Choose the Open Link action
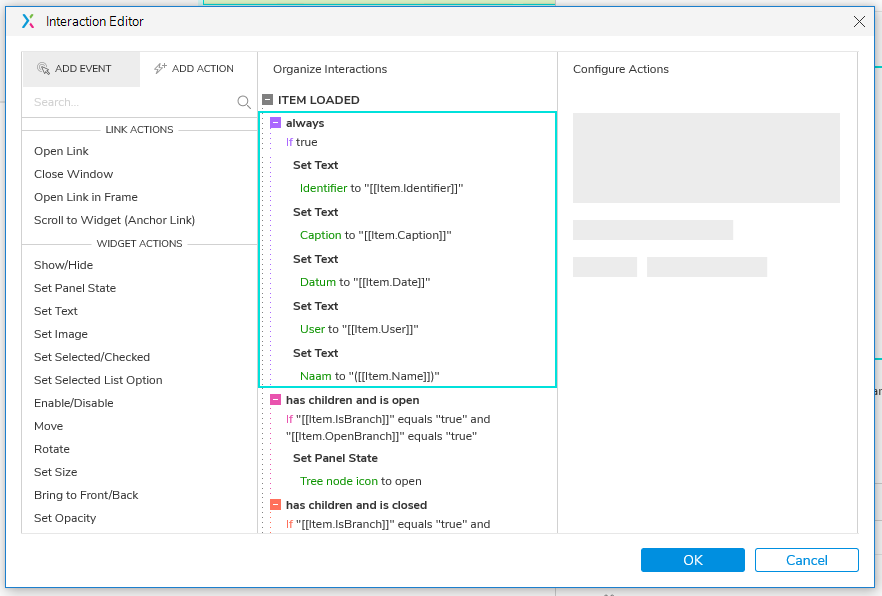 point(61,151)
